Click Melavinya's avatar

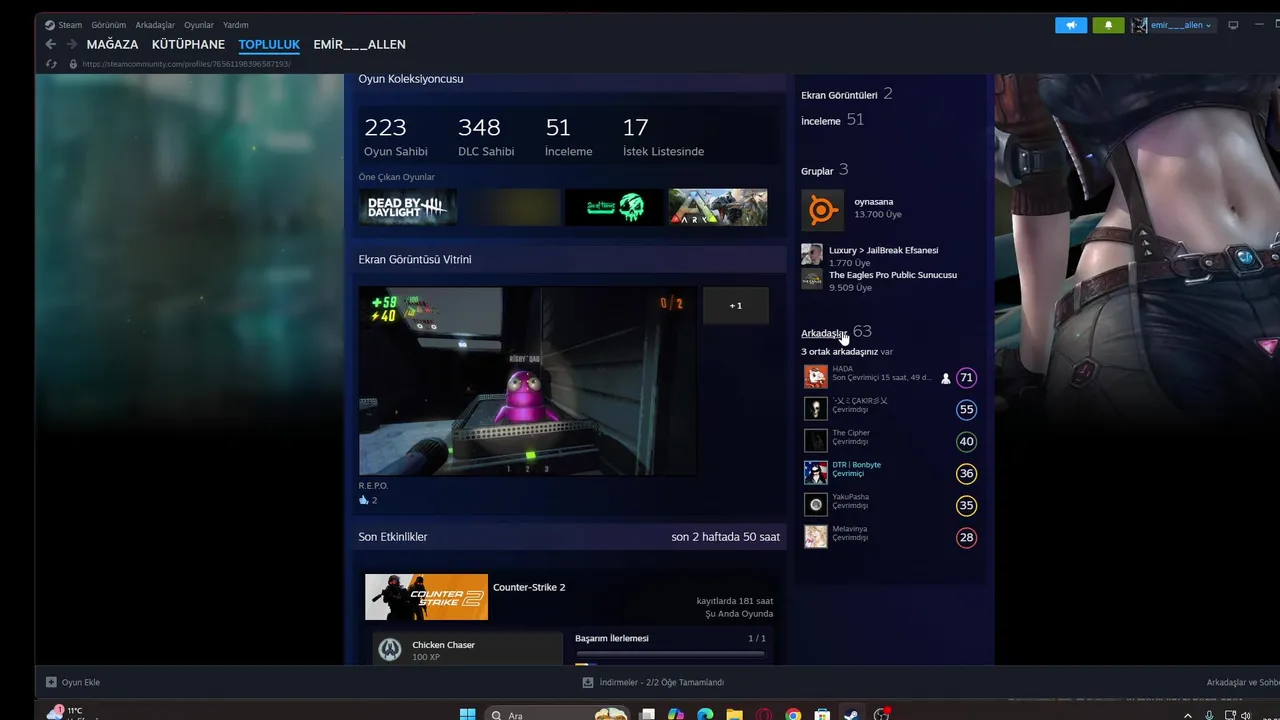(816, 536)
